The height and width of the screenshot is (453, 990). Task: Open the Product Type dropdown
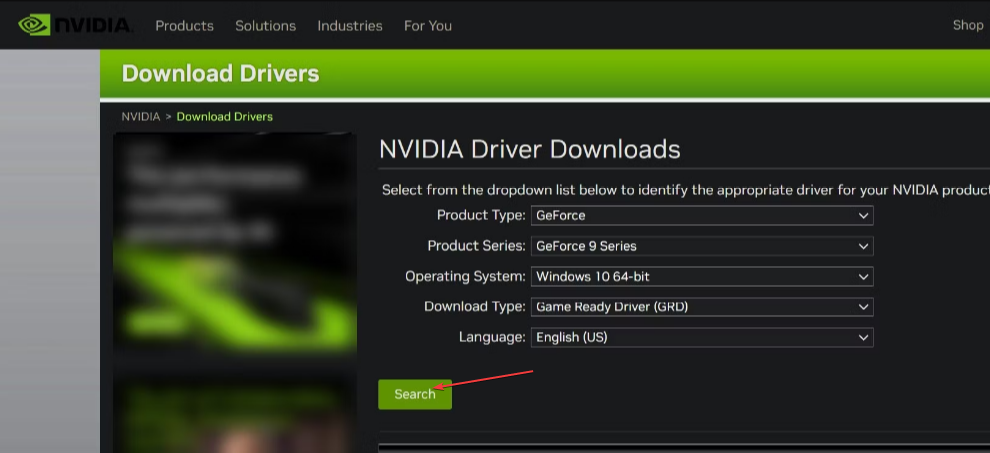(x=702, y=215)
